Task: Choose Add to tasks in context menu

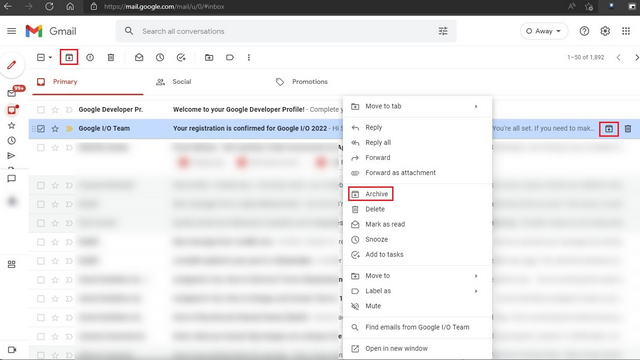Action: (x=418, y=255)
